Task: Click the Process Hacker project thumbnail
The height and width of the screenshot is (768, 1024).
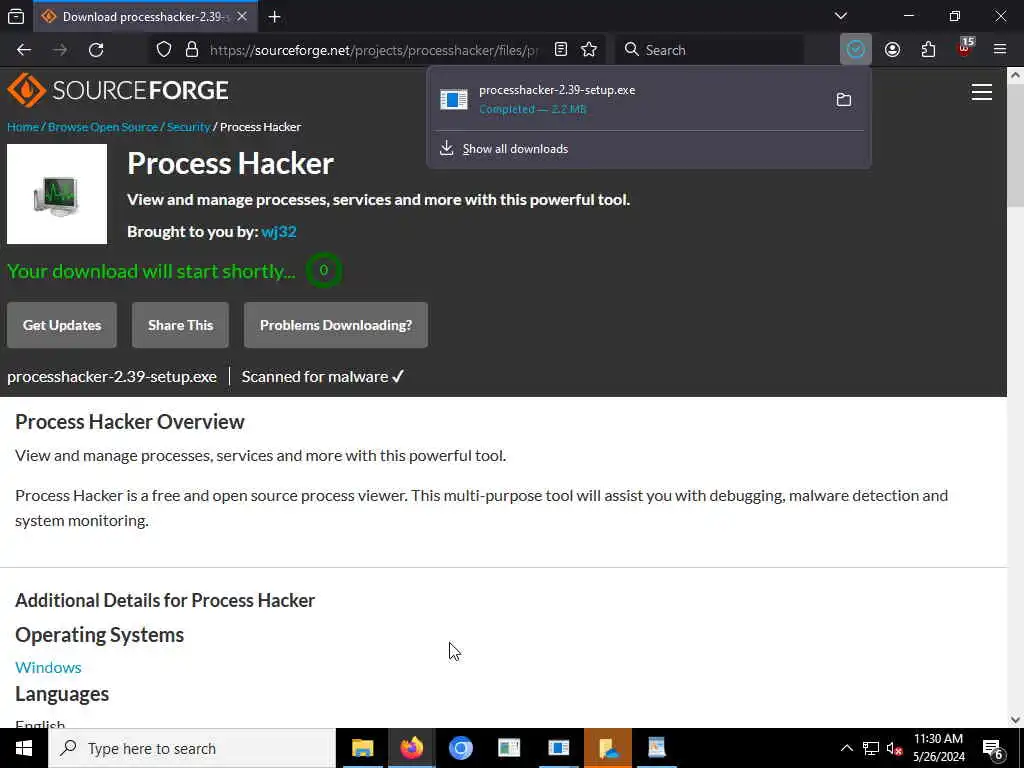Action: tap(57, 194)
